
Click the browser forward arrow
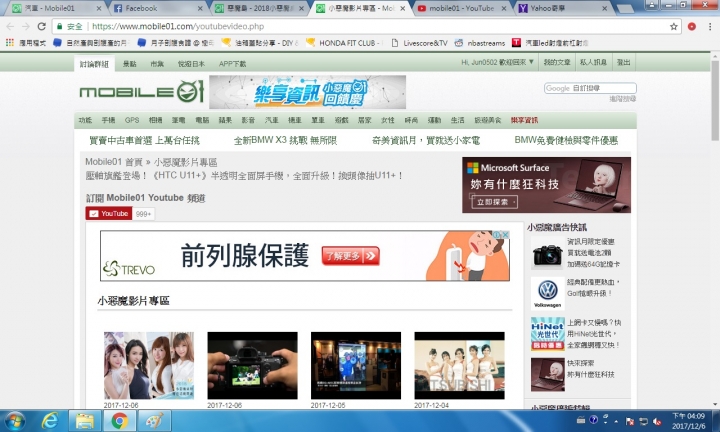pos(25,27)
